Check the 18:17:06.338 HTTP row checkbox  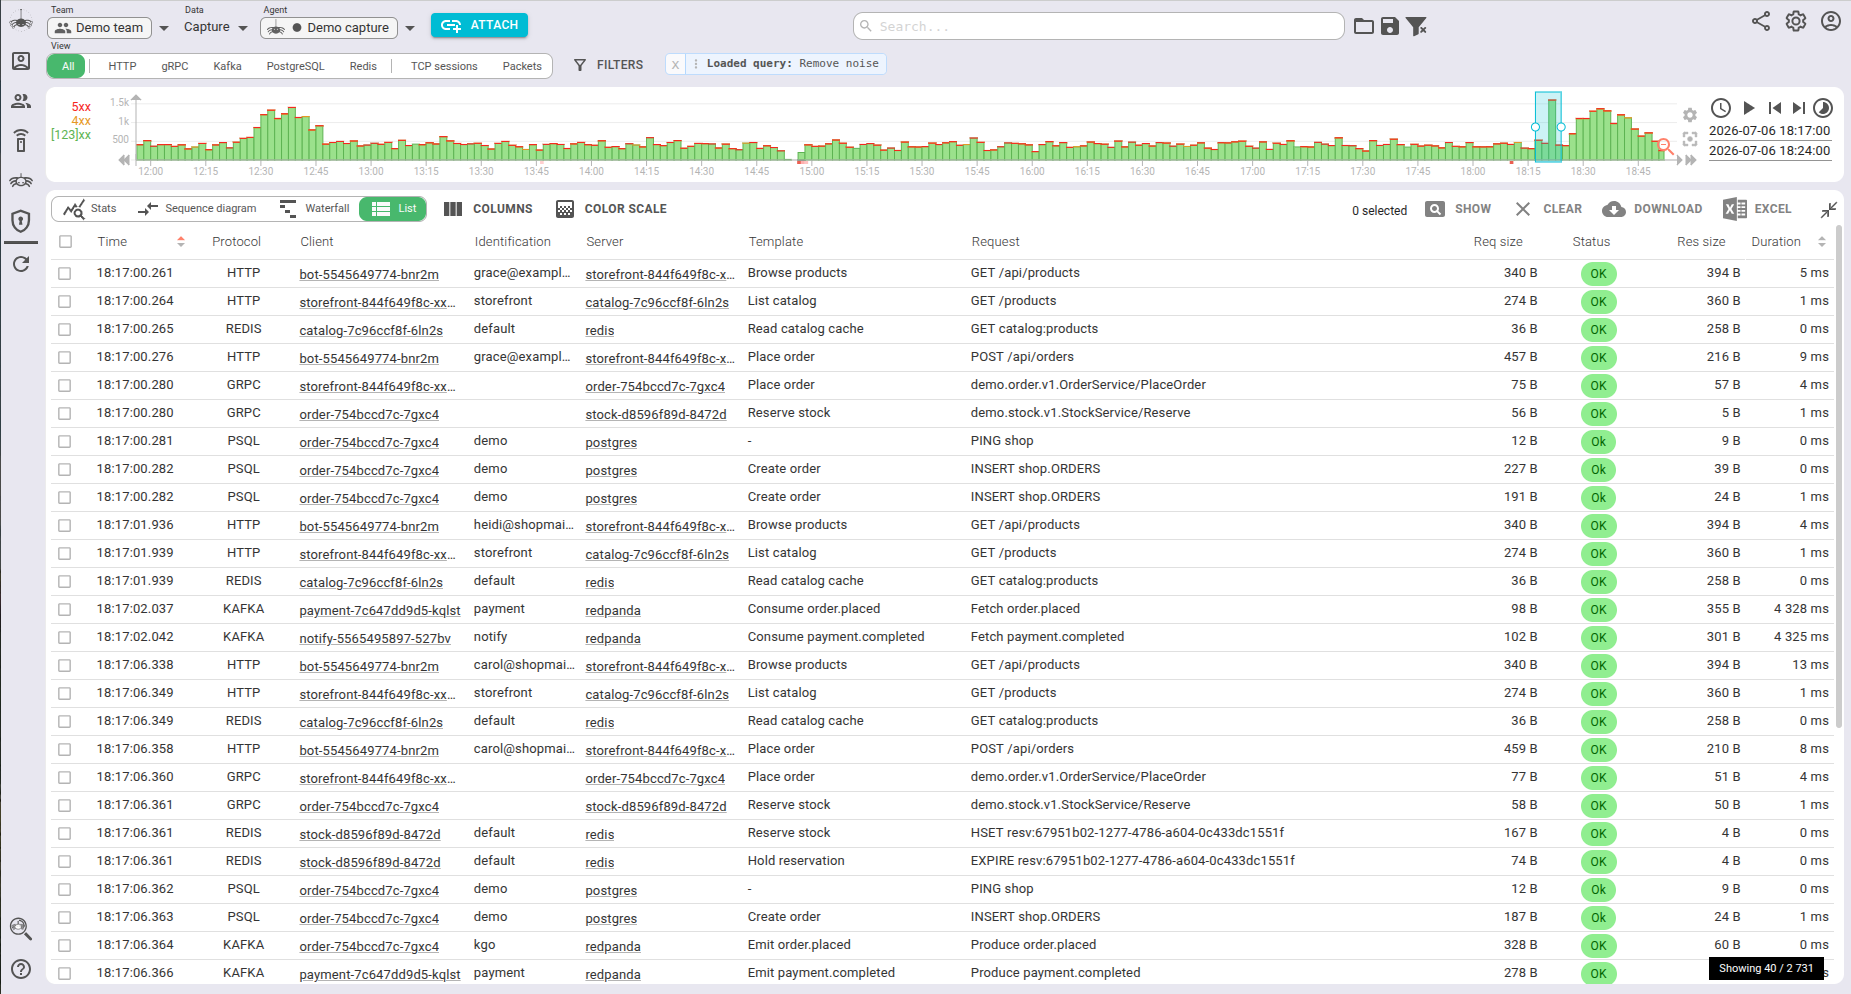pos(65,665)
